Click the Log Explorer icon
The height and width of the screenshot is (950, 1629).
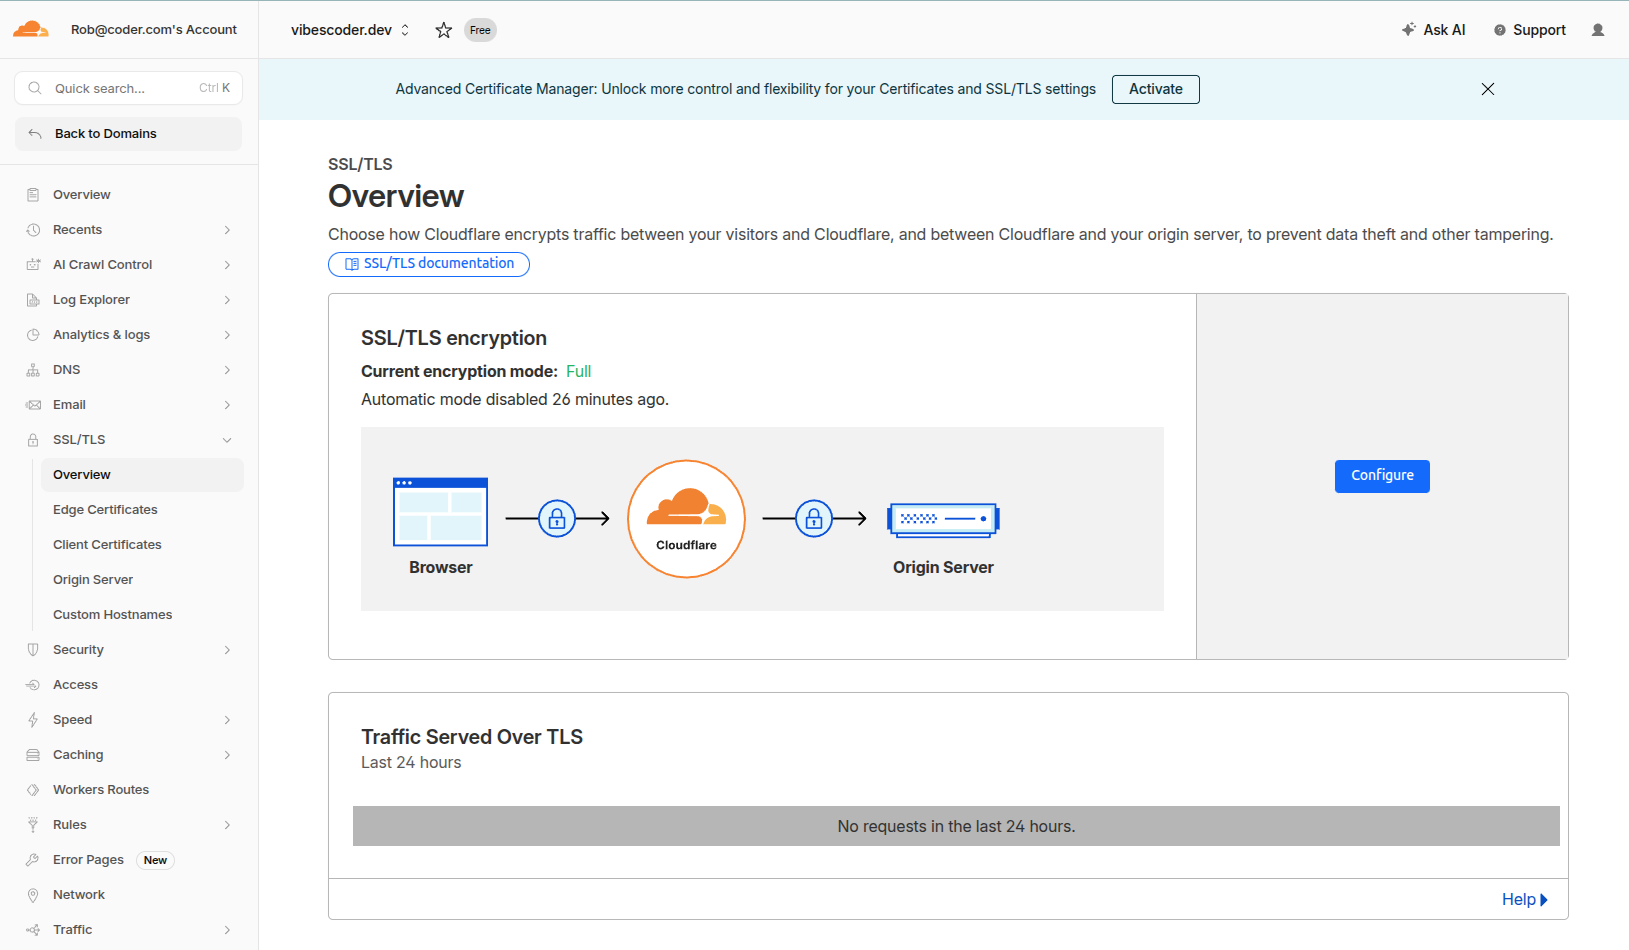tap(33, 300)
